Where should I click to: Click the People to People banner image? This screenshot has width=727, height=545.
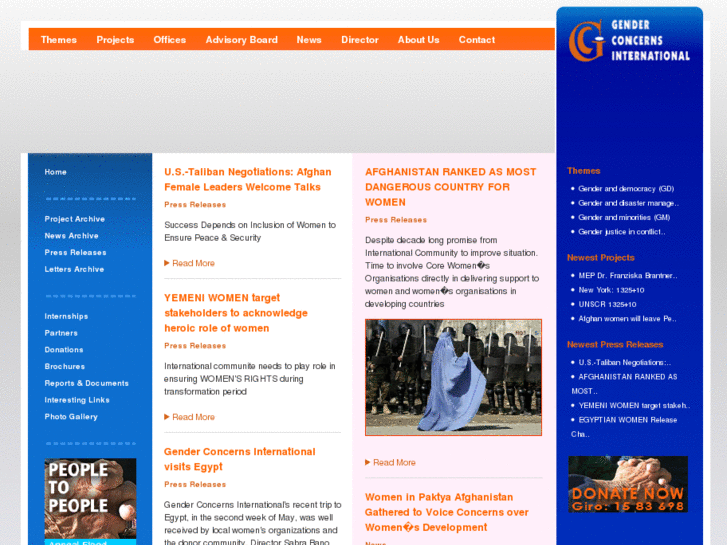click(90, 499)
